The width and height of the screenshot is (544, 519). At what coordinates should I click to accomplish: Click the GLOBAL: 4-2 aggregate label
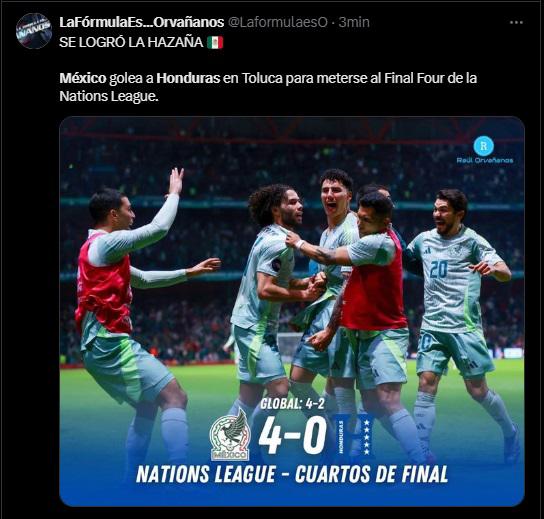coord(292,403)
